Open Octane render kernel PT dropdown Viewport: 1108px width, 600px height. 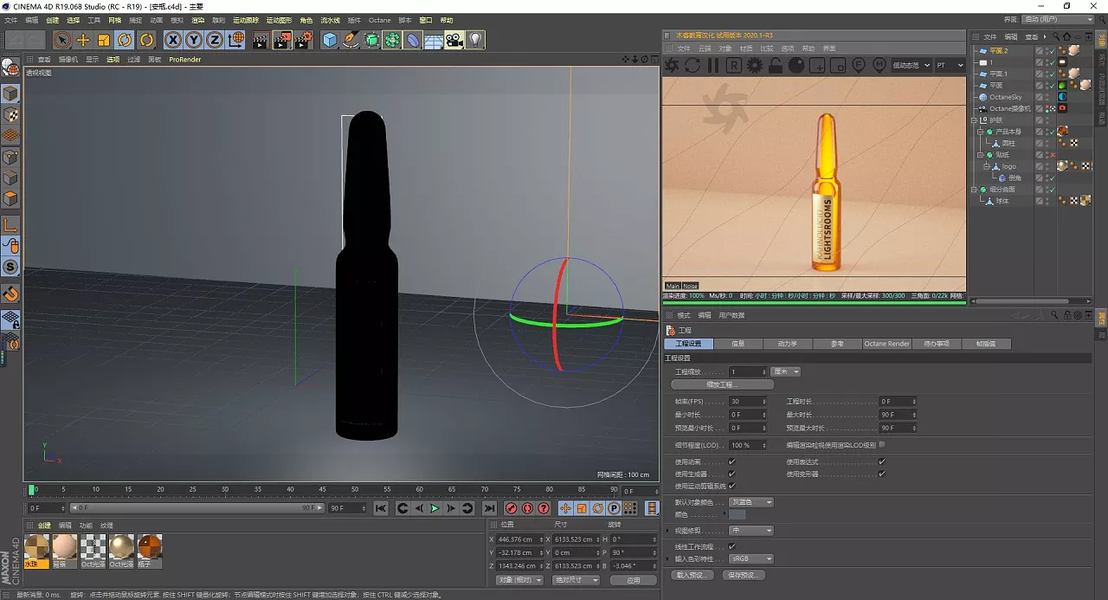(x=950, y=65)
